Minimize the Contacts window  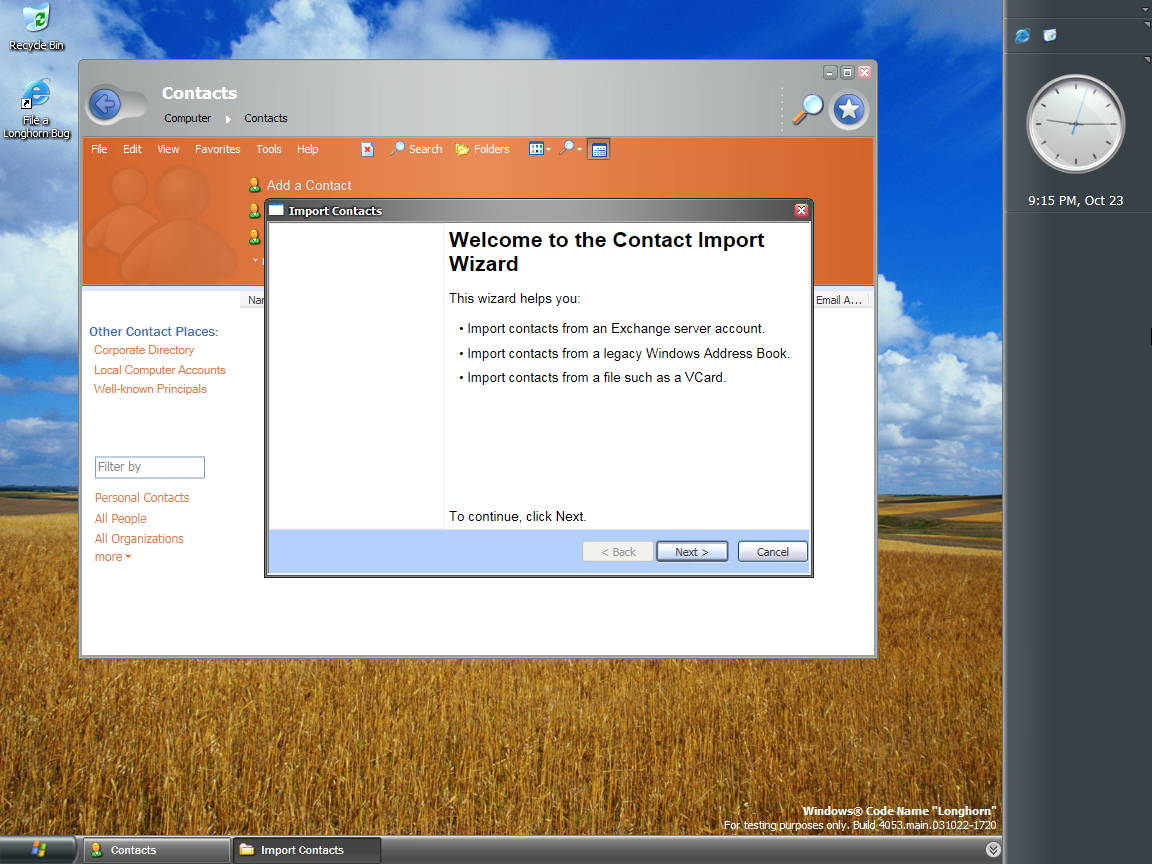point(830,72)
